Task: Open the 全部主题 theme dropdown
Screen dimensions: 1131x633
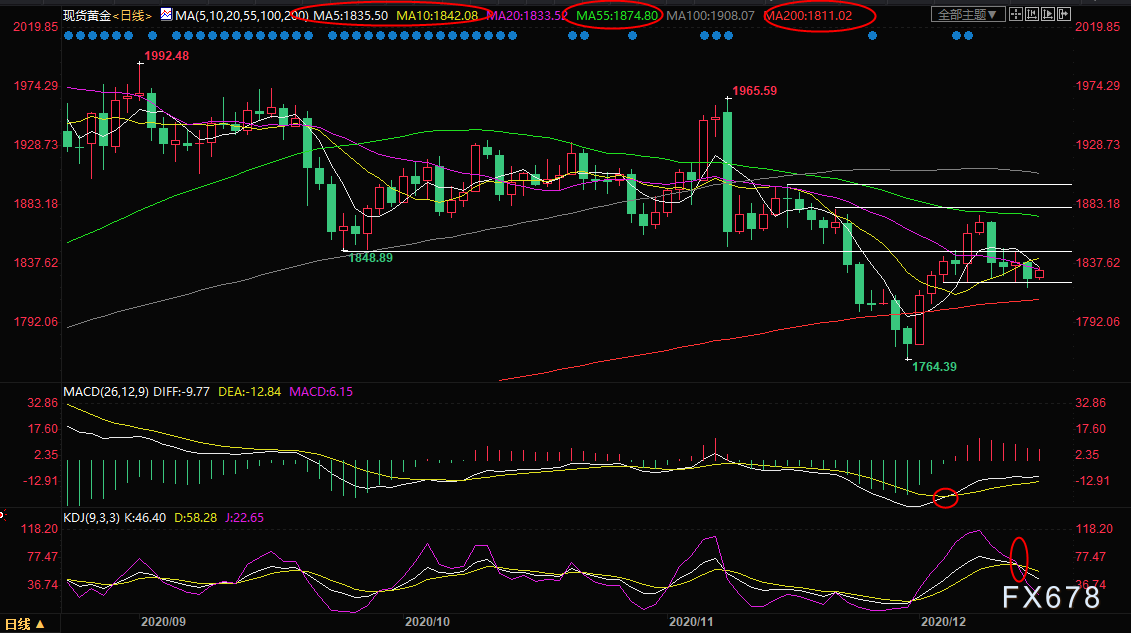Action: (968, 14)
